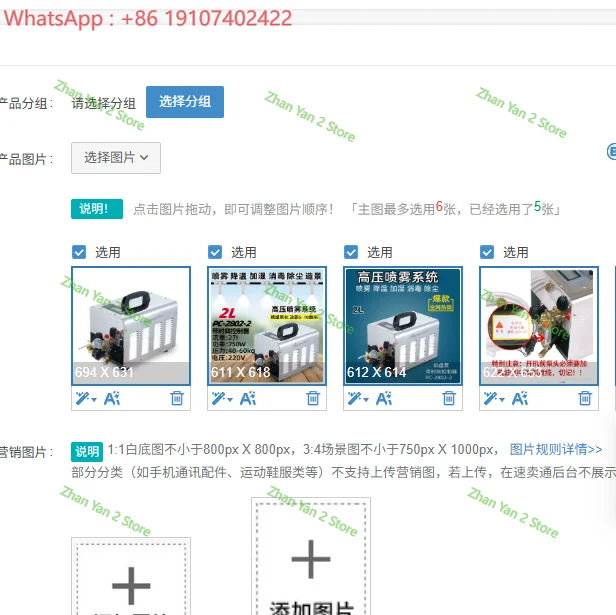Select the 高压喷雾系统 blue product thumbnail
Screen dimensions: 616x615
(403, 326)
